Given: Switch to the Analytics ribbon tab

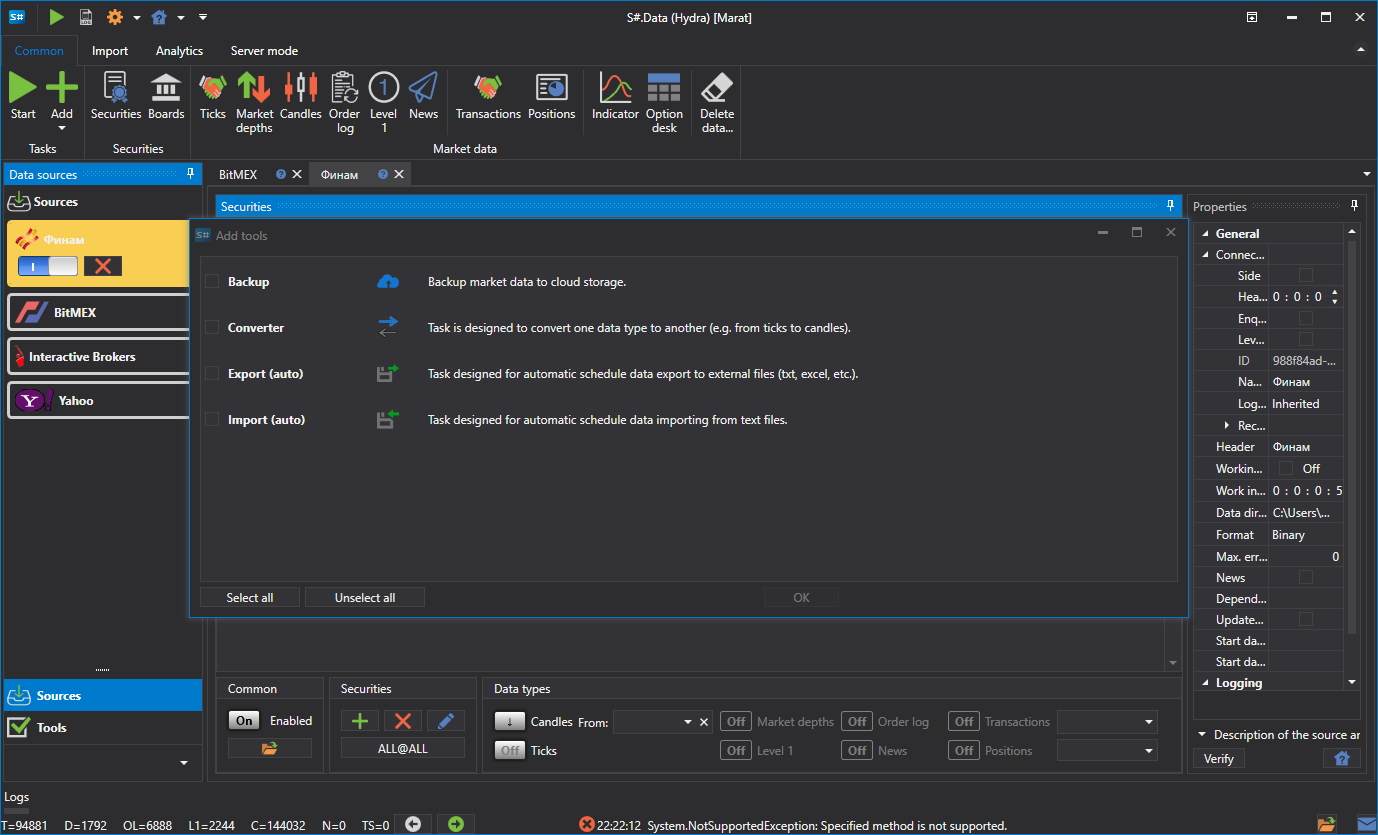Looking at the screenshot, I should [x=180, y=51].
